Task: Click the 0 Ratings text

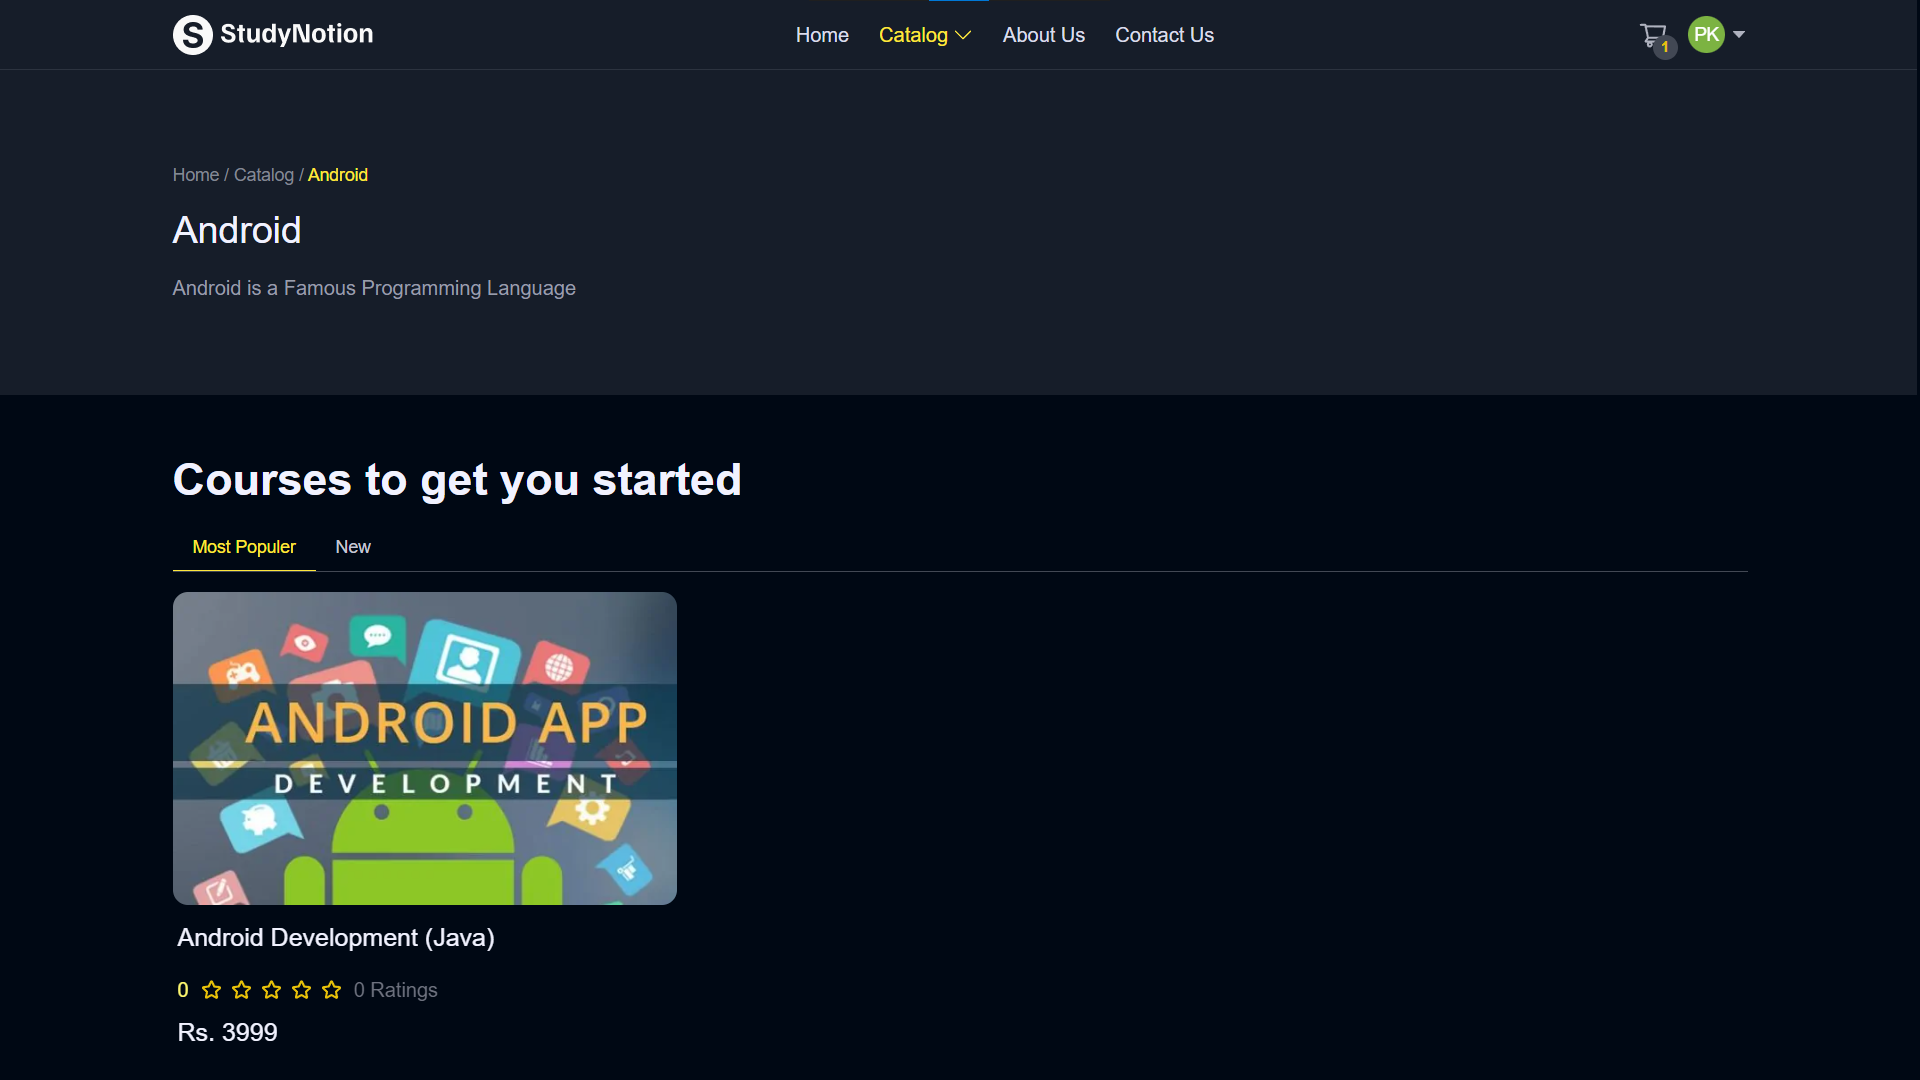Action: tap(396, 990)
